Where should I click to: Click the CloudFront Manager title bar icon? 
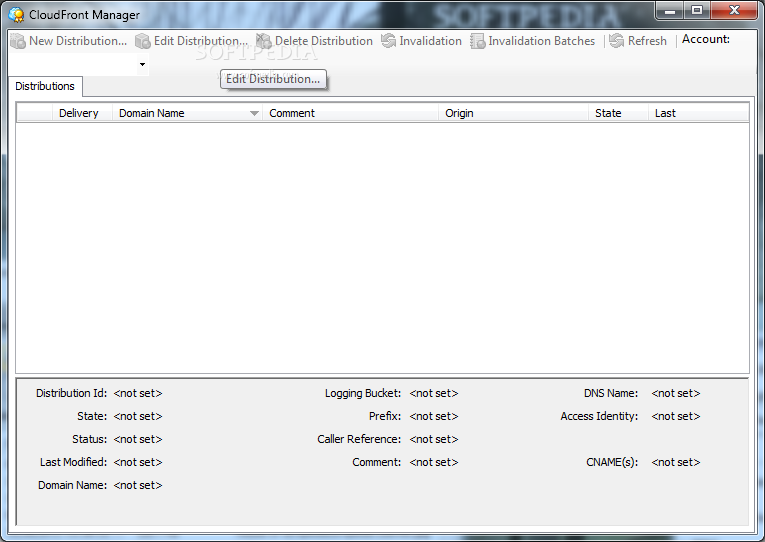tap(16, 15)
